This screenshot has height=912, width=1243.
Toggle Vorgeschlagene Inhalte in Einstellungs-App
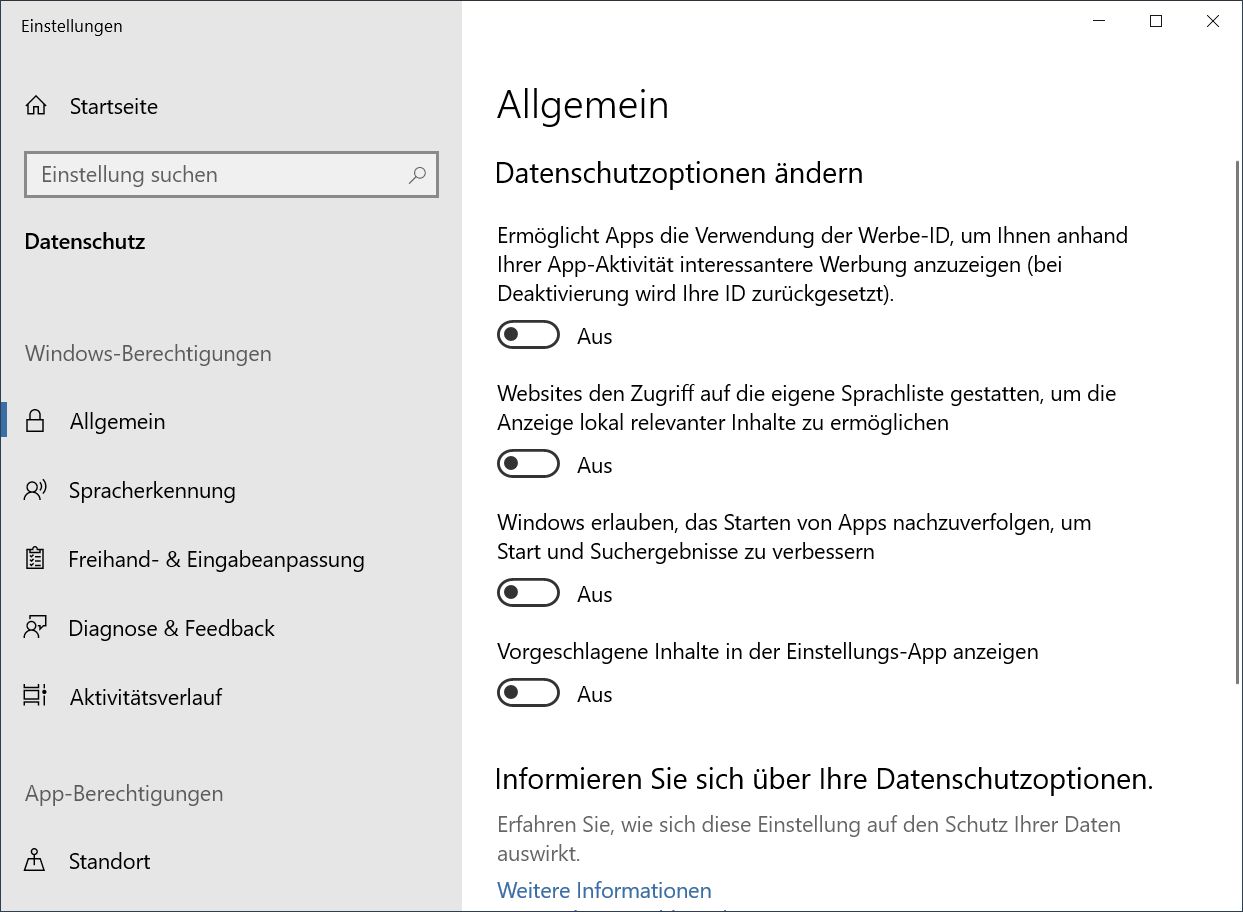click(x=528, y=692)
